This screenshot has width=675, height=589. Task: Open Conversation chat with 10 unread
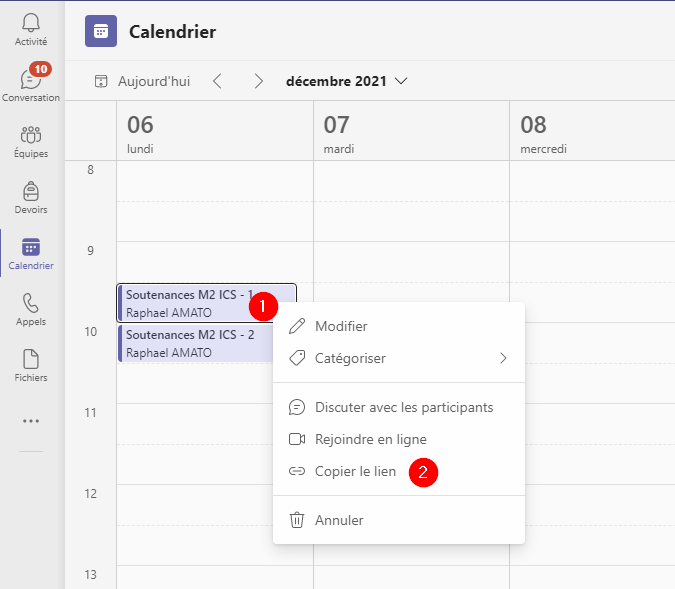click(31, 84)
